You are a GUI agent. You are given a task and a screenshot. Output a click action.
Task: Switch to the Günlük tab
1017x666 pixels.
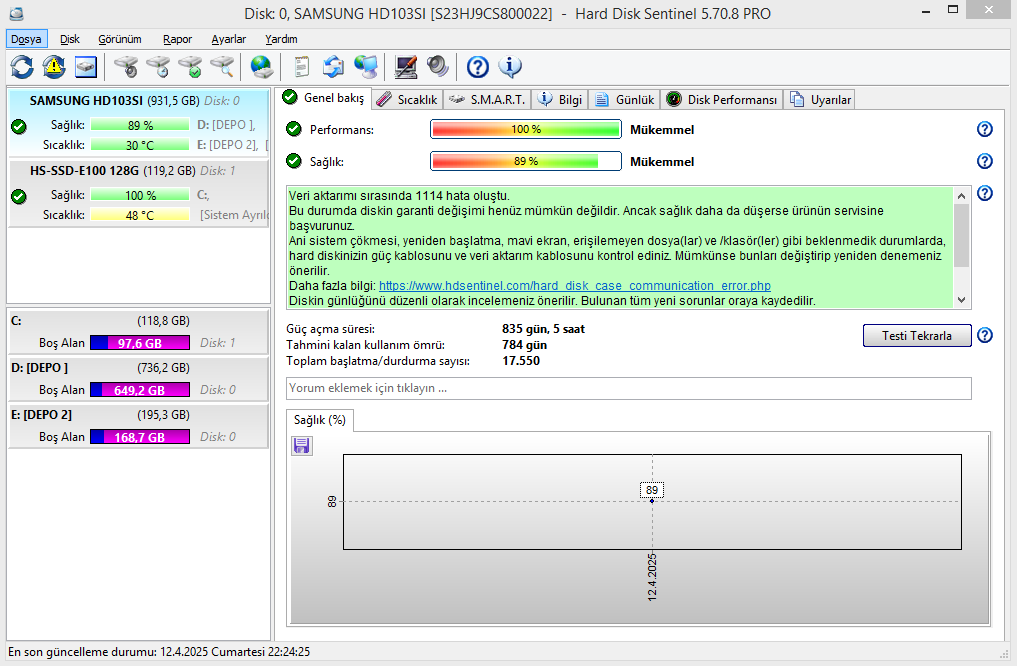coord(624,99)
